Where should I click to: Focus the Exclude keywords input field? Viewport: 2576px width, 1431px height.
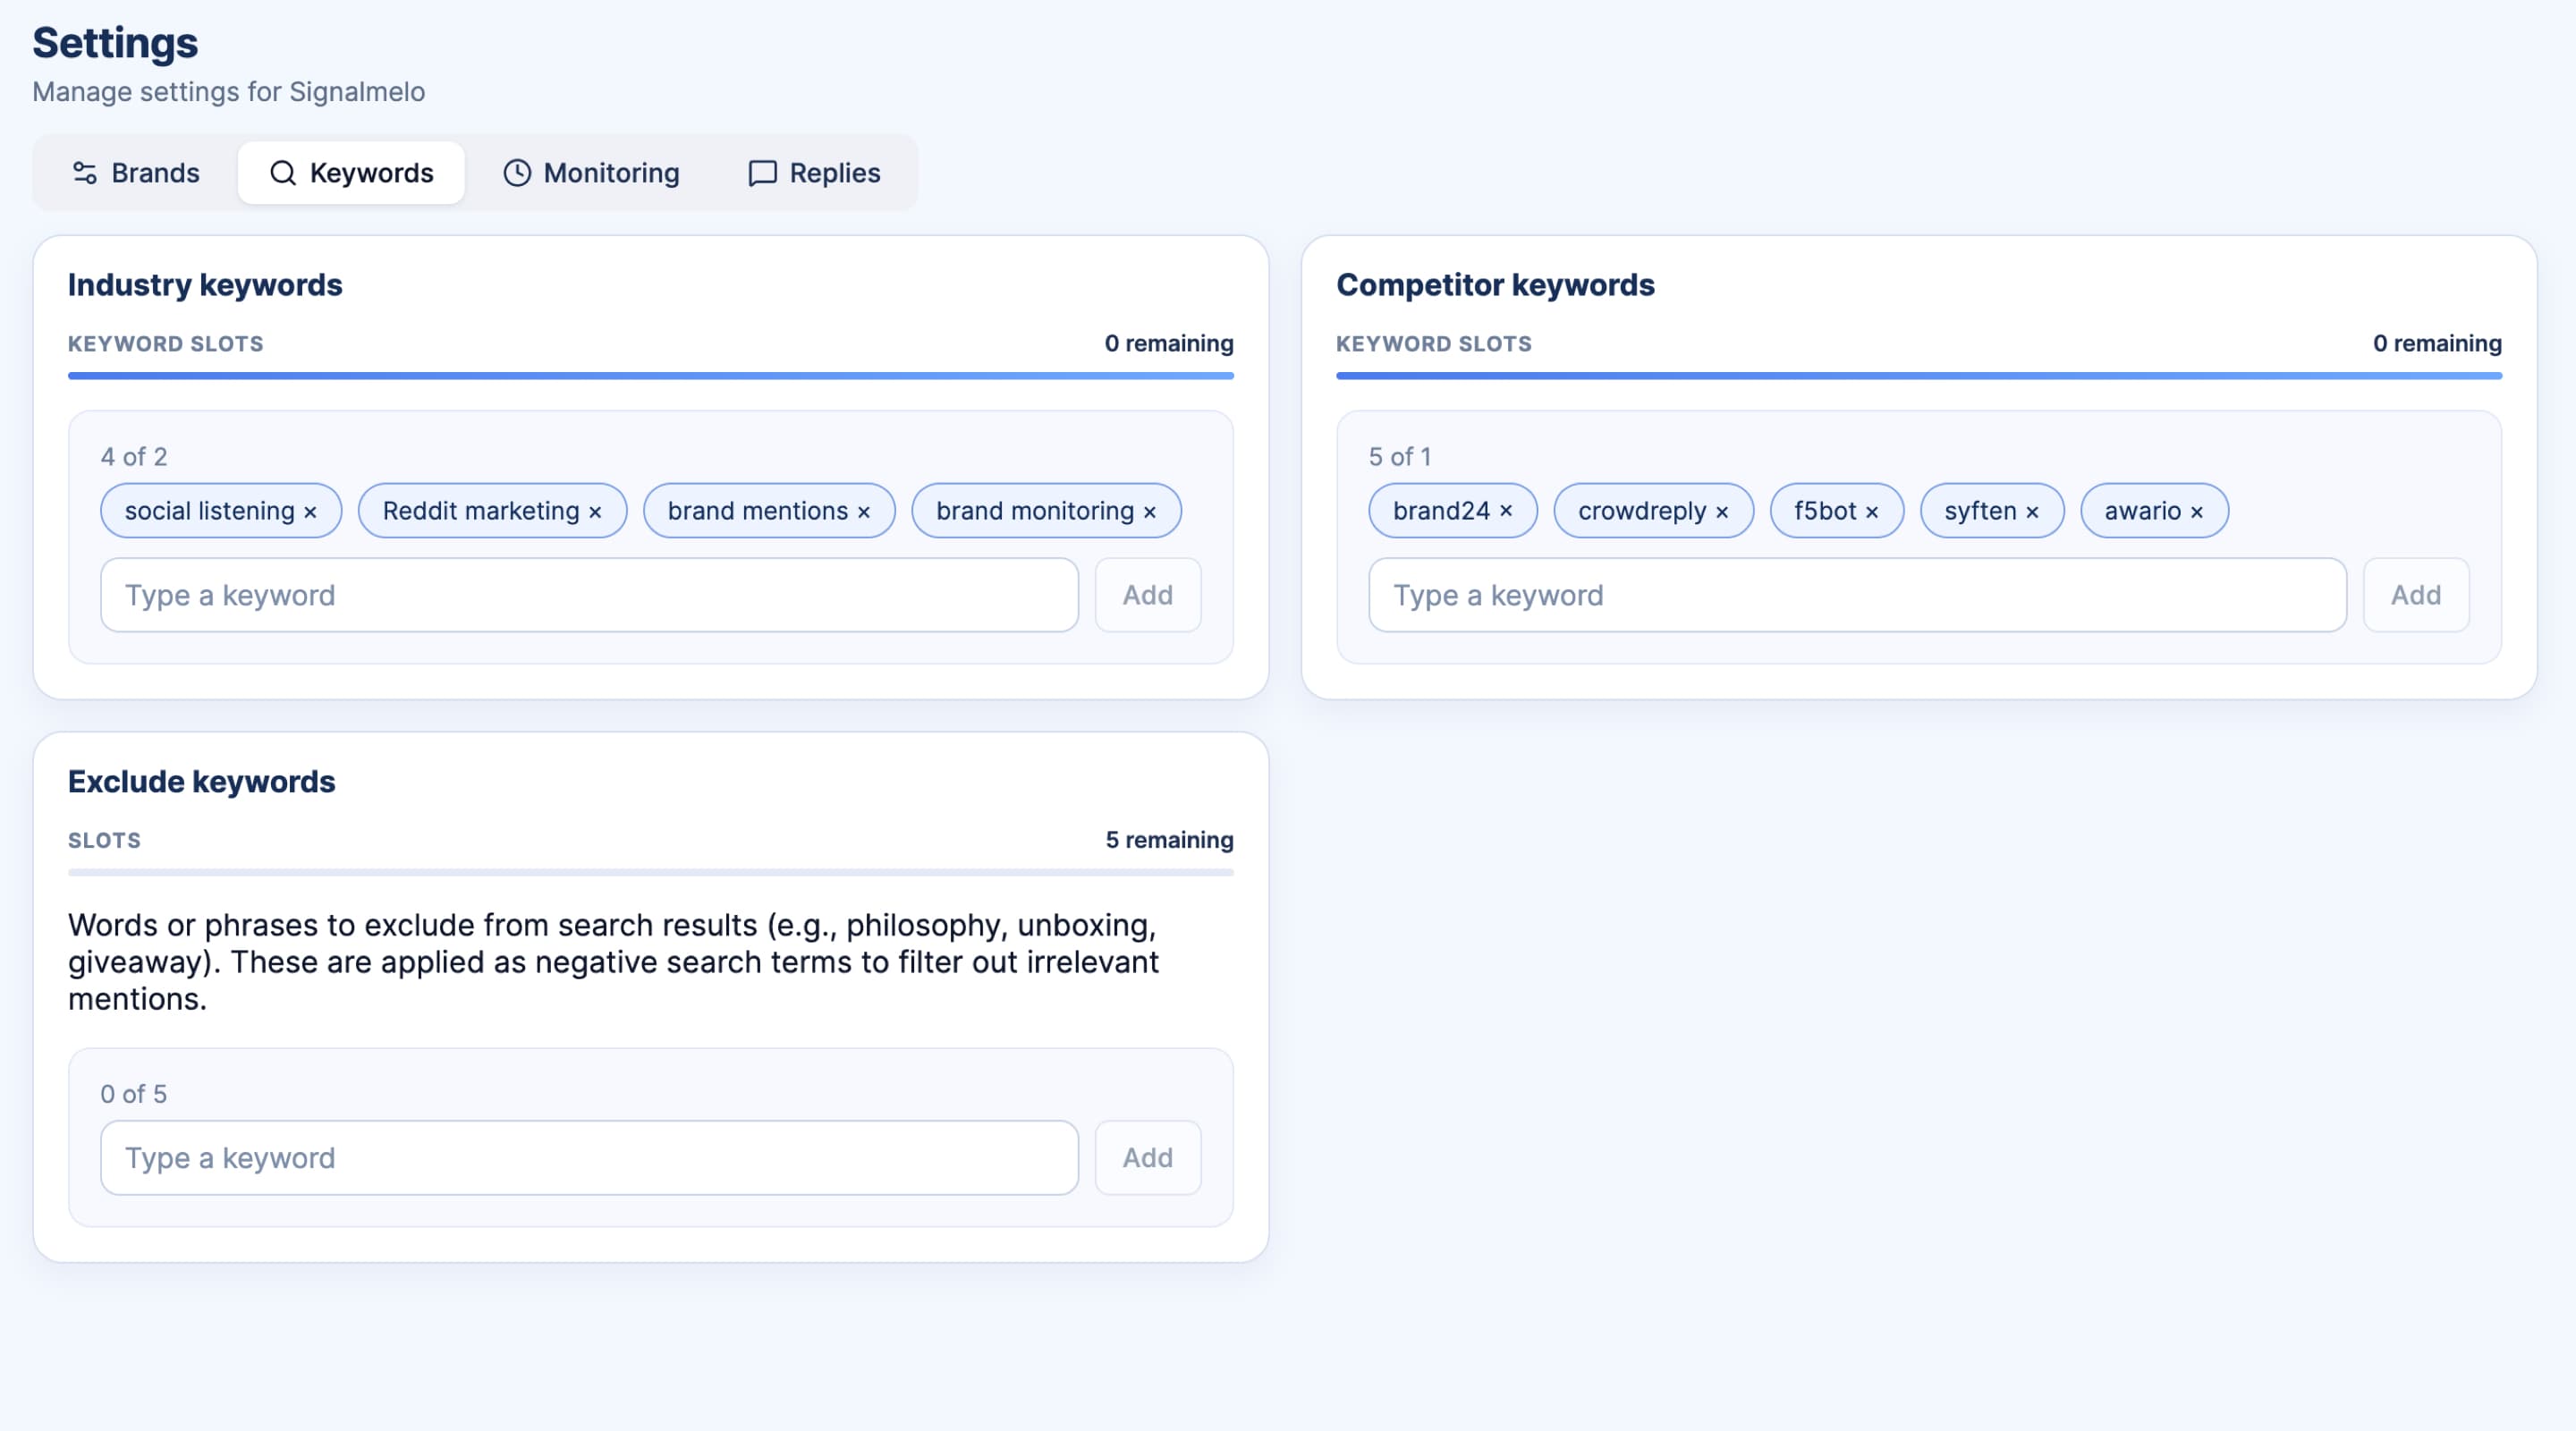pyautogui.click(x=589, y=1158)
